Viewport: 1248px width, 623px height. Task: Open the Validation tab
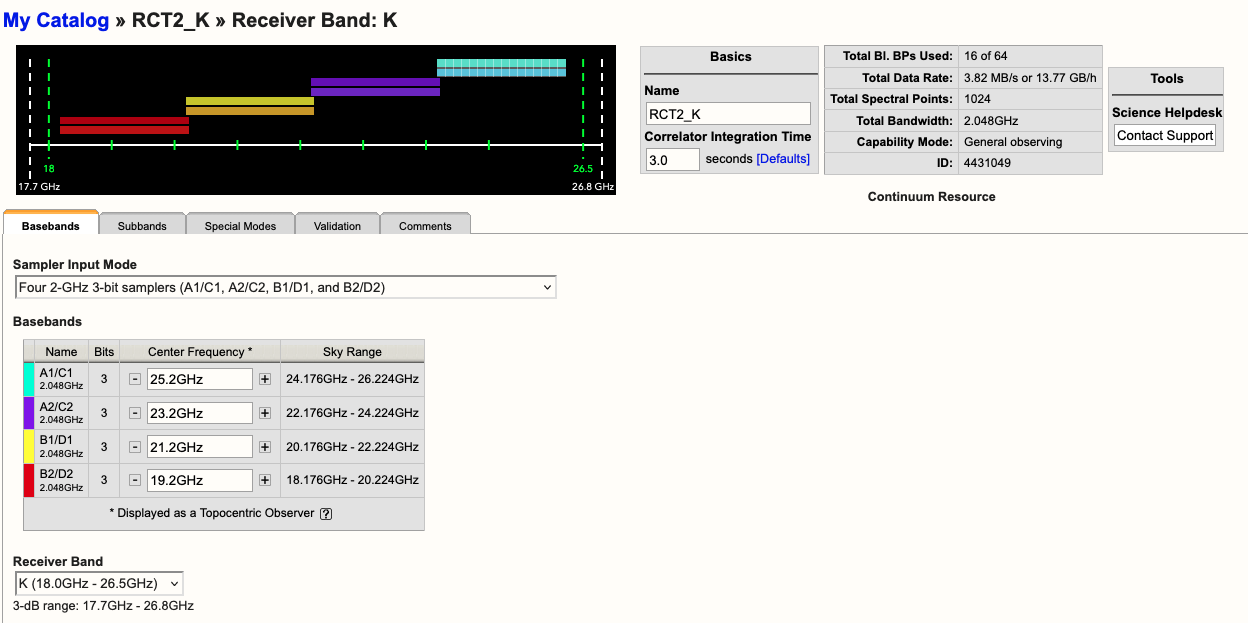point(337,227)
